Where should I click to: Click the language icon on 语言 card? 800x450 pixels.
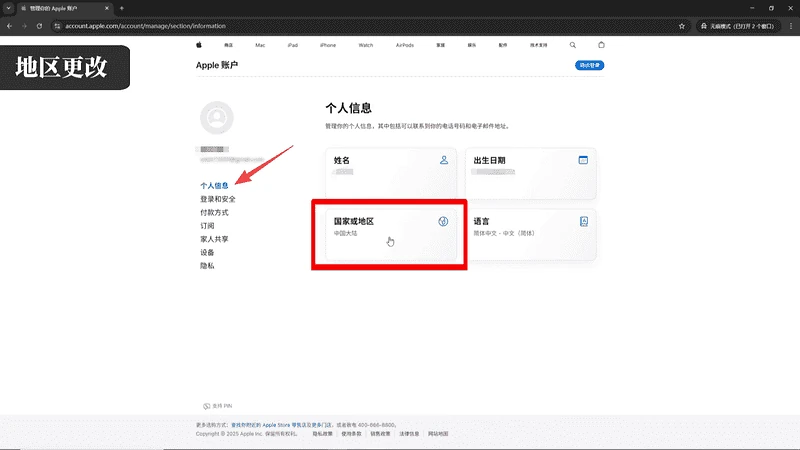[x=584, y=221]
